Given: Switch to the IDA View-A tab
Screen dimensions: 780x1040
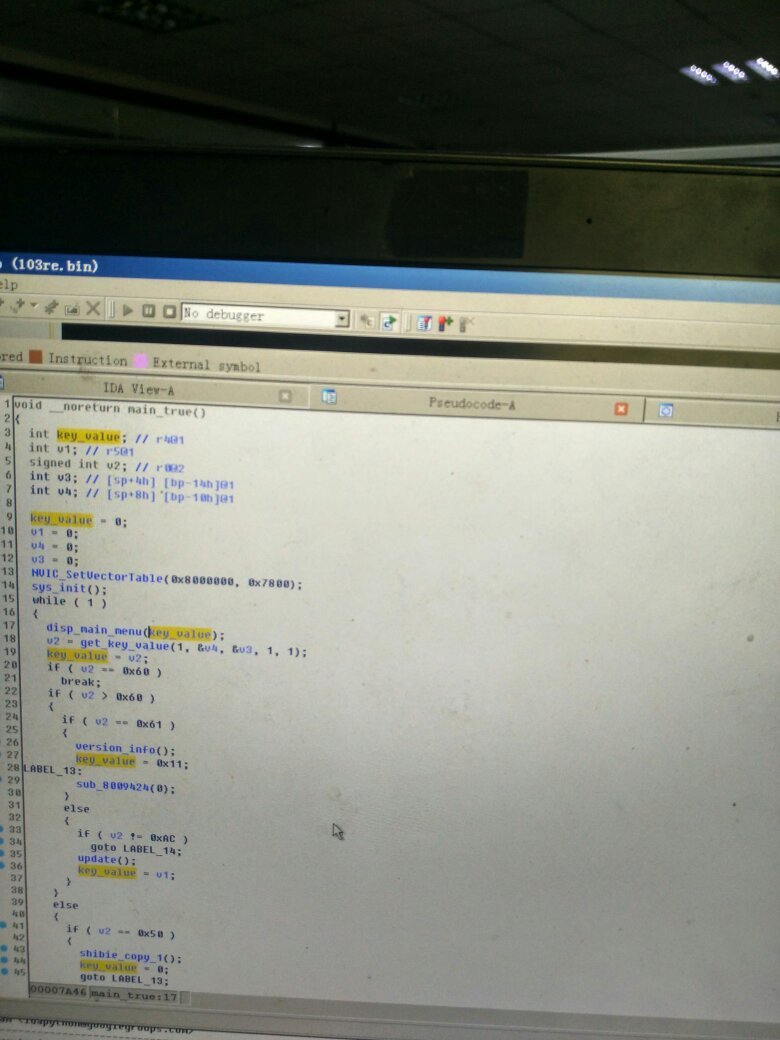Looking at the screenshot, I should click(139, 389).
